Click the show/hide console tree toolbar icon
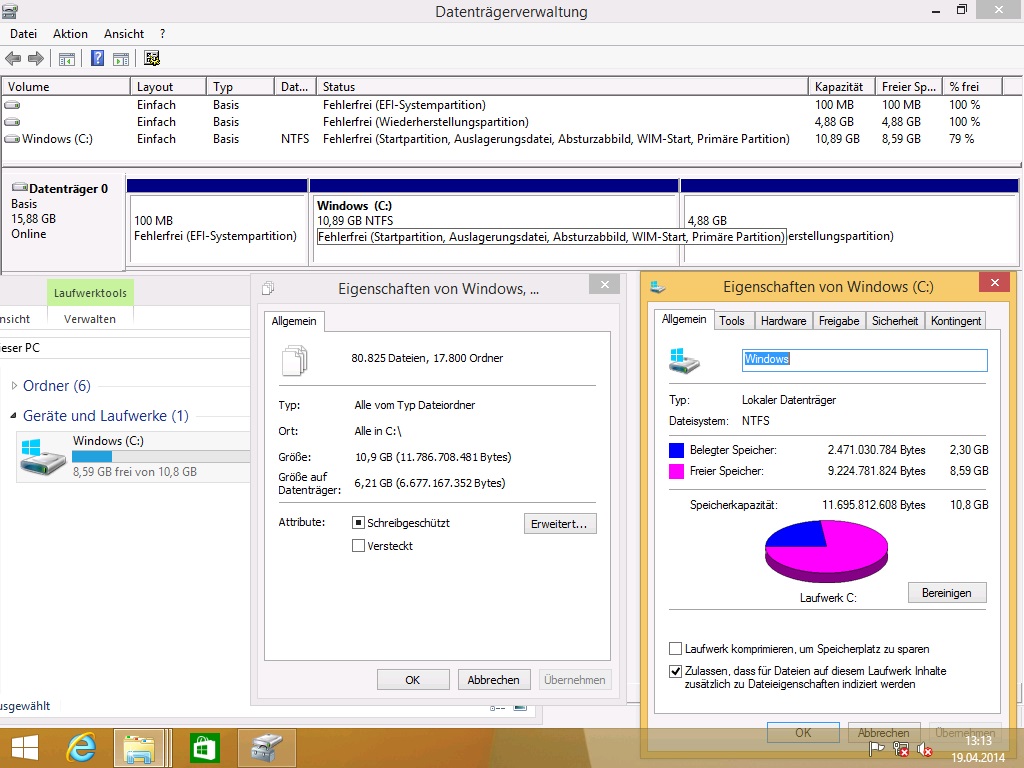Image resolution: width=1024 pixels, height=768 pixels. pyautogui.click(x=67, y=59)
